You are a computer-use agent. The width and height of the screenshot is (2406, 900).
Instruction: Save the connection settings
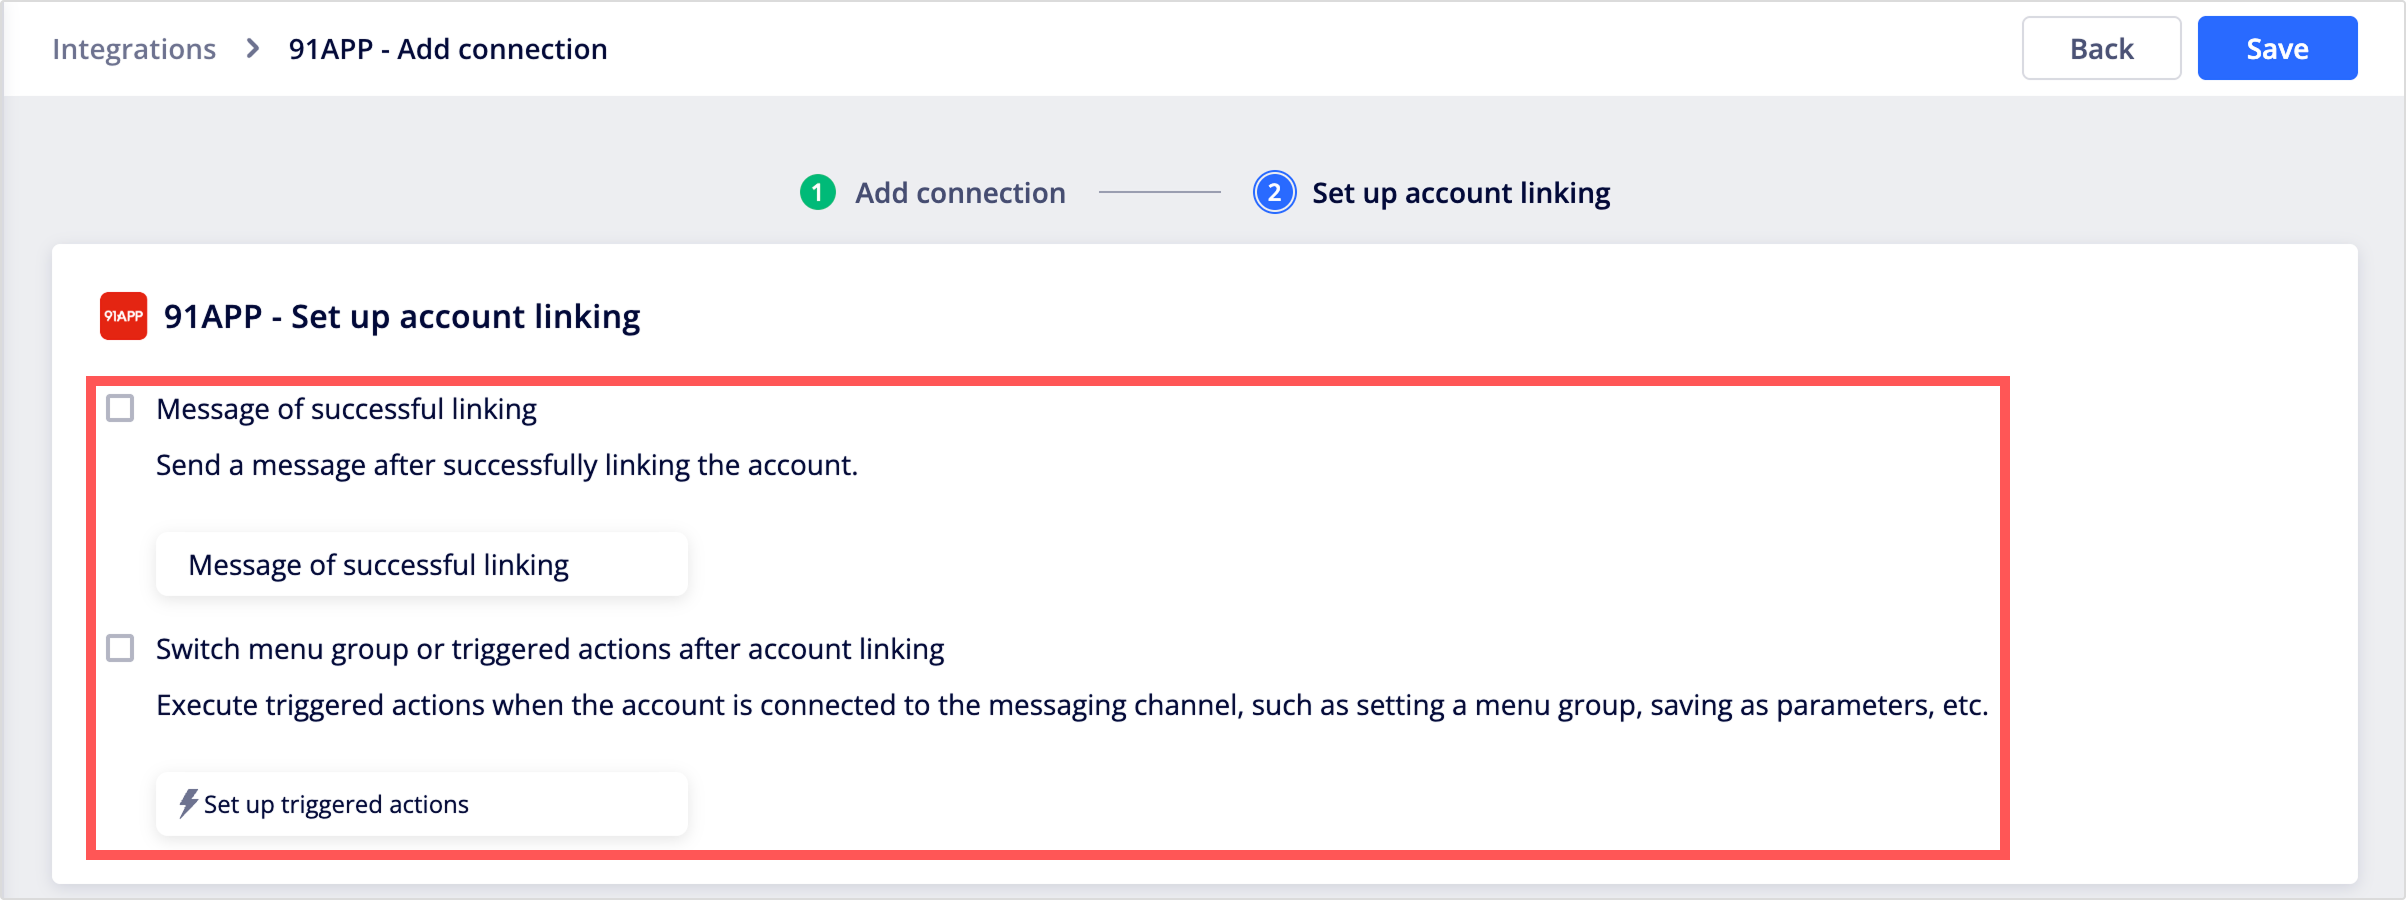[x=2277, y=48]
